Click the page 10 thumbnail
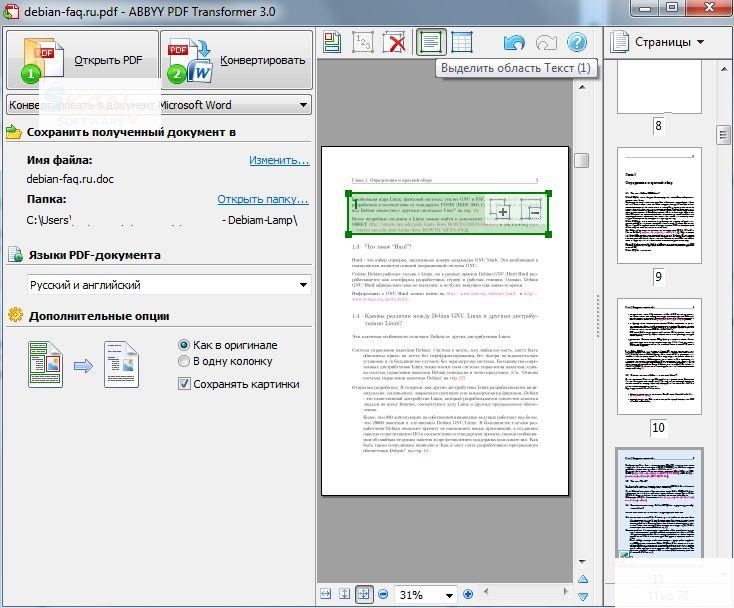Screen dimensions: 734x608 pyautogui.click(x=659, y=356)
